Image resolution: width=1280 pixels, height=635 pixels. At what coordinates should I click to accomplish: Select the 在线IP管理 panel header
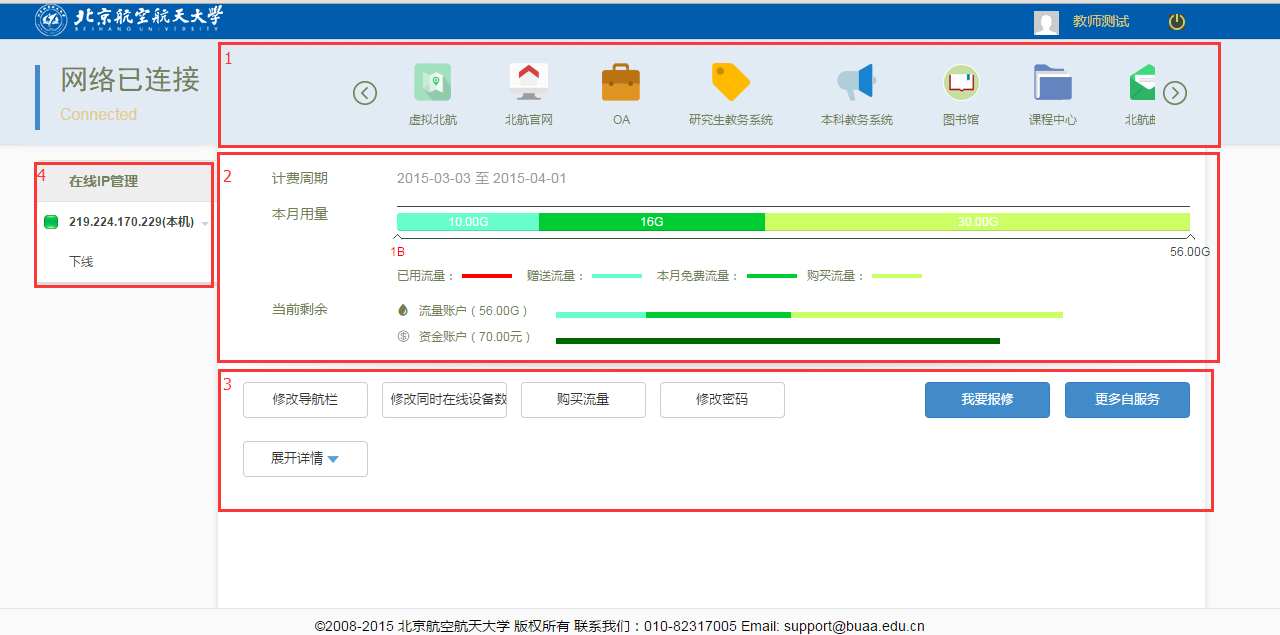click(123, 182)
